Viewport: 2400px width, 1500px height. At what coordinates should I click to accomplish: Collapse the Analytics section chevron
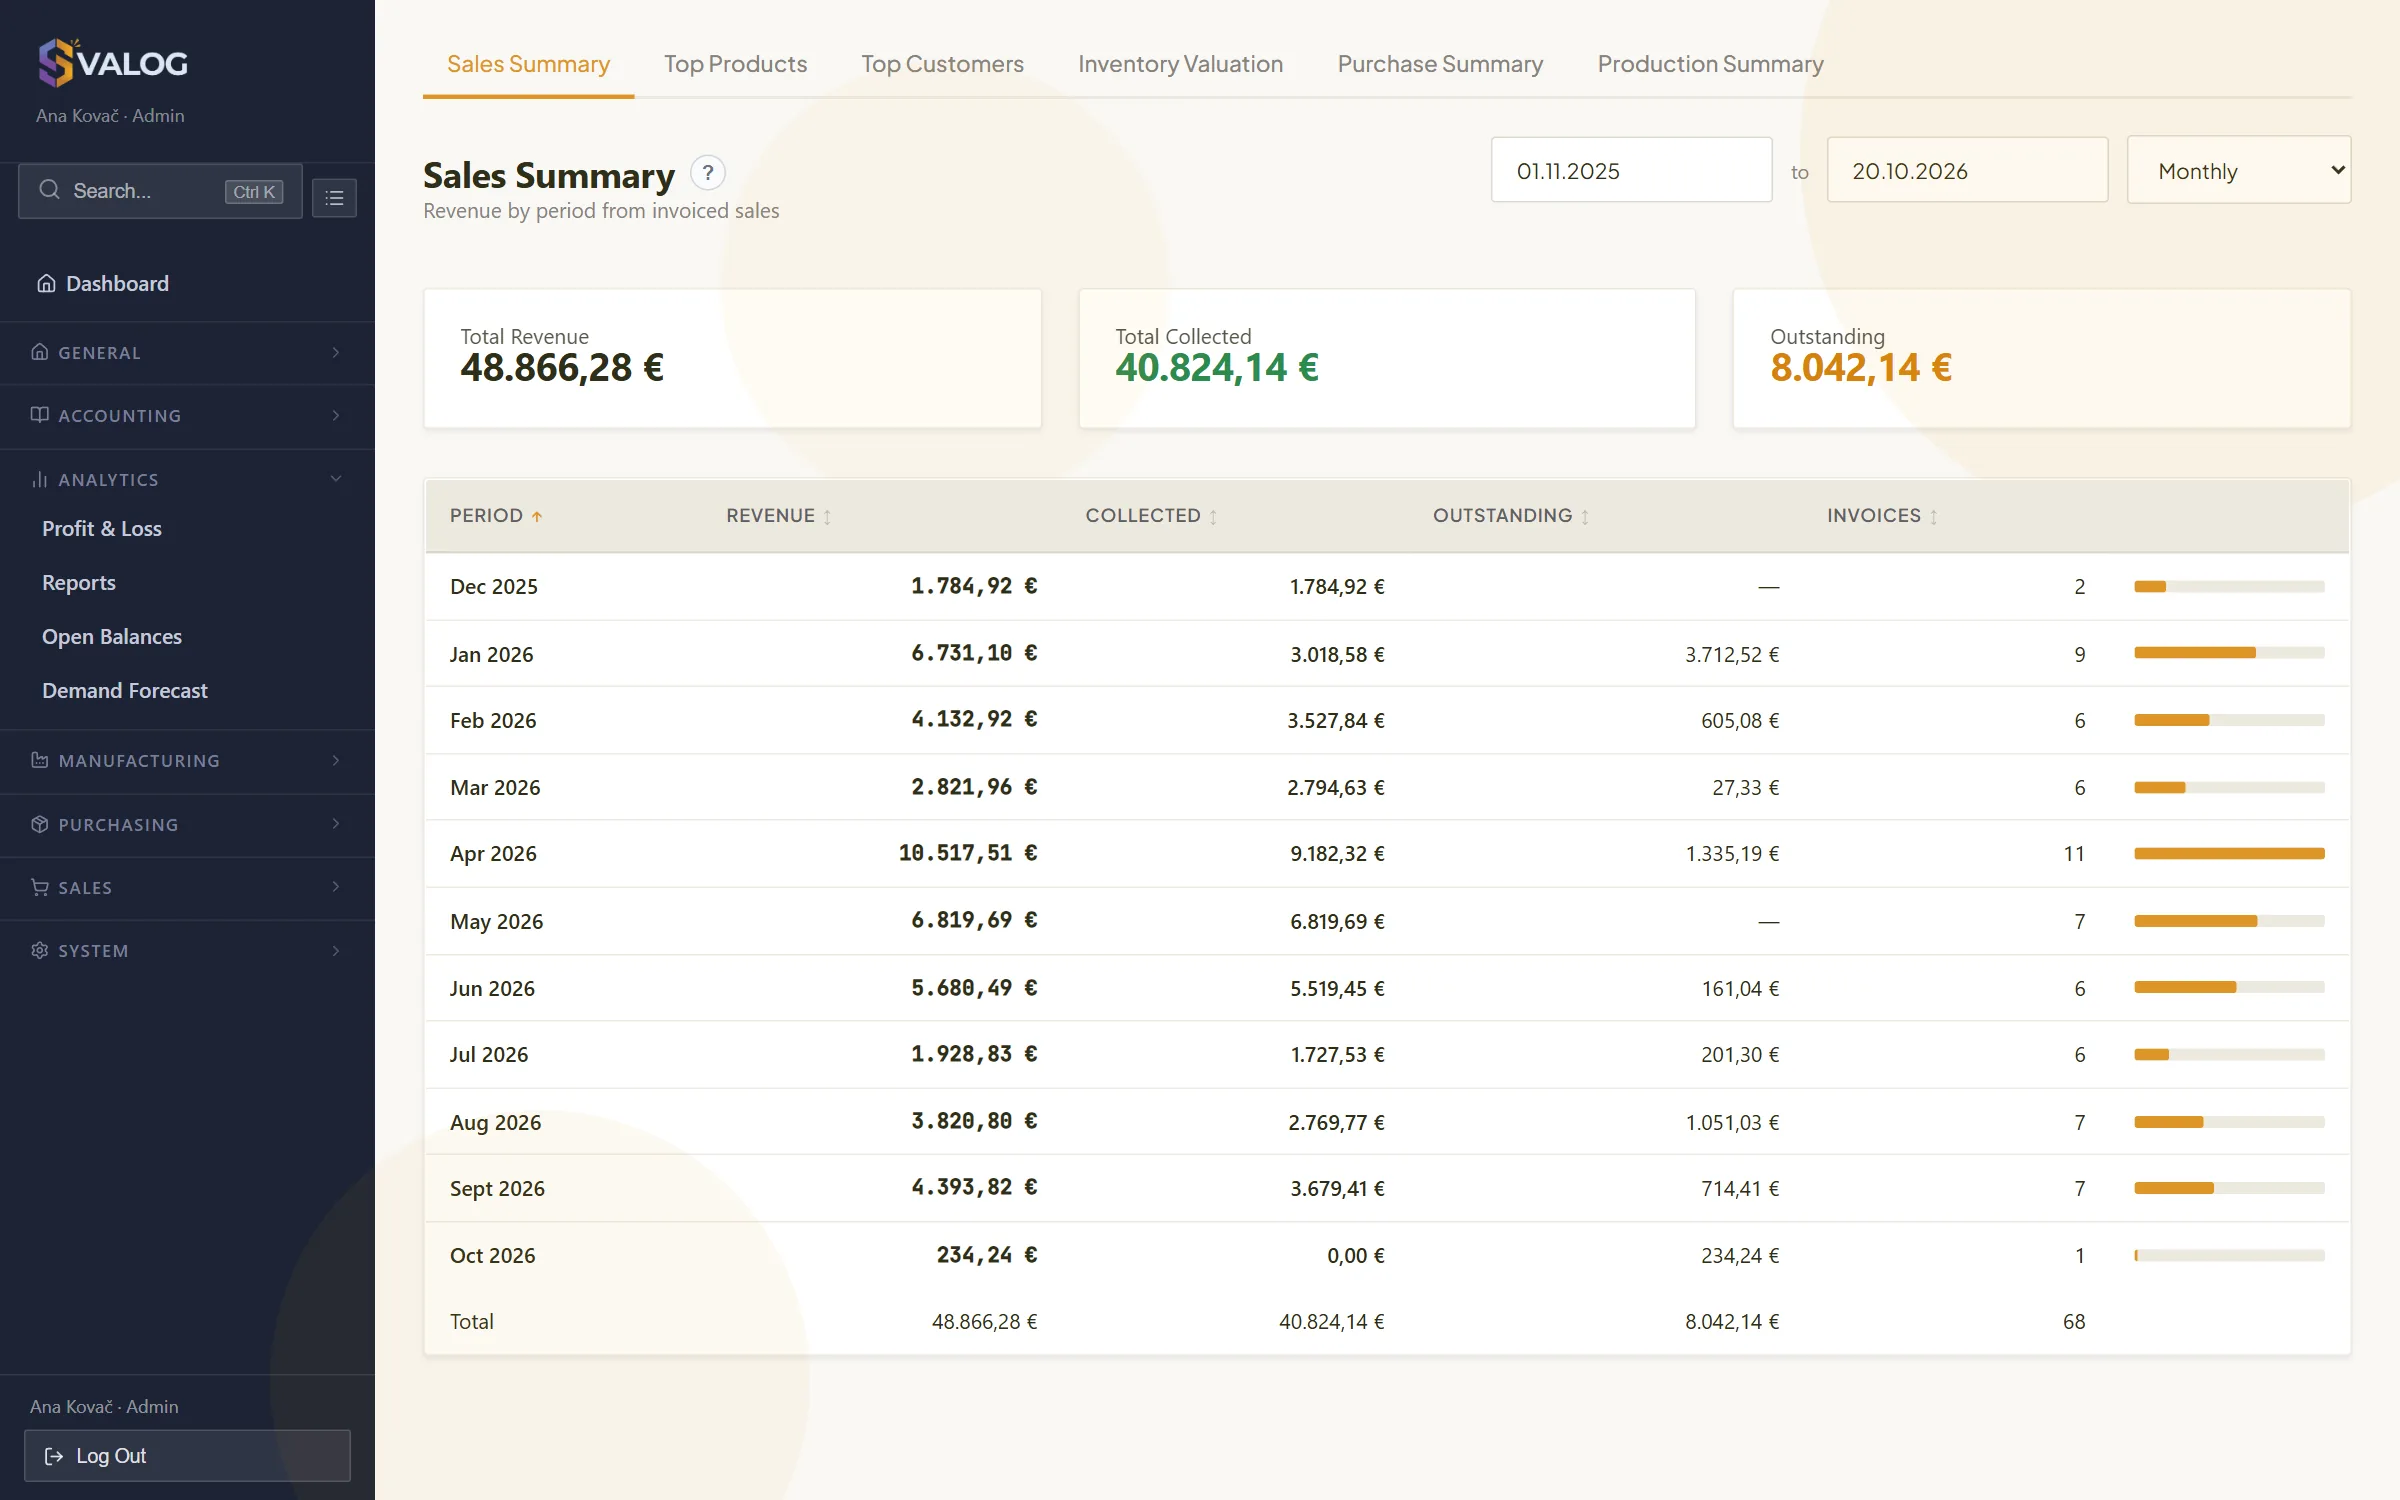336,479
